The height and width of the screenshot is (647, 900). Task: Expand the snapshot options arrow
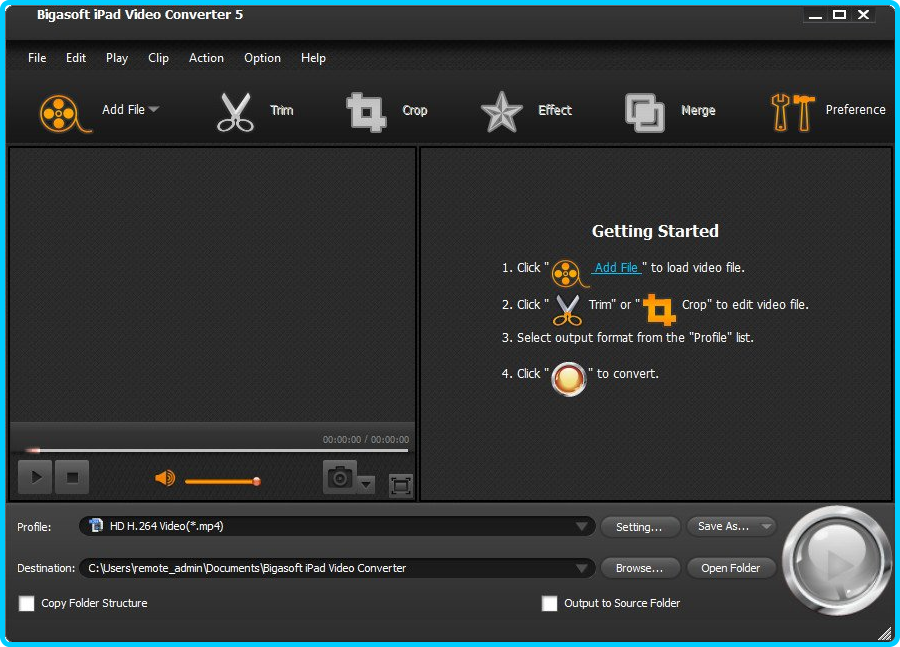coord(366,485)
